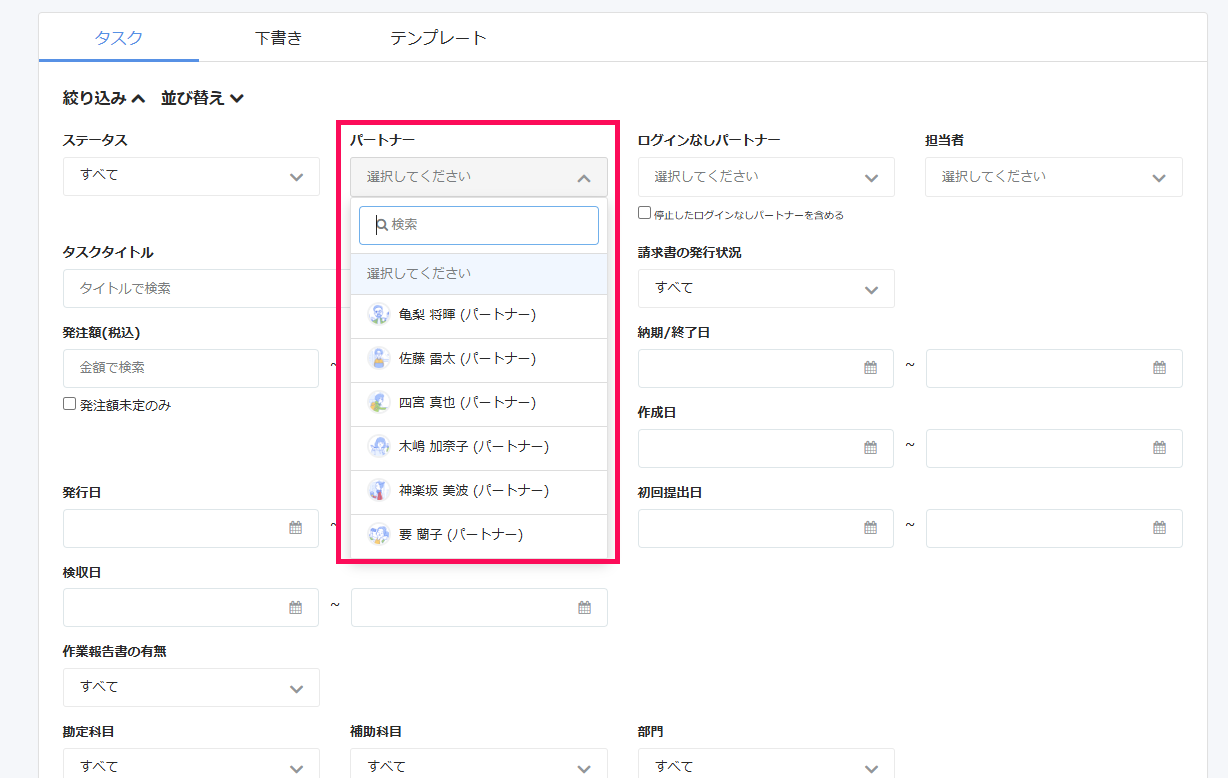The image size is (1228, 778).
Task: Open calendar for 納期/終了日 end date
Action: click(x=1160, y=368)
